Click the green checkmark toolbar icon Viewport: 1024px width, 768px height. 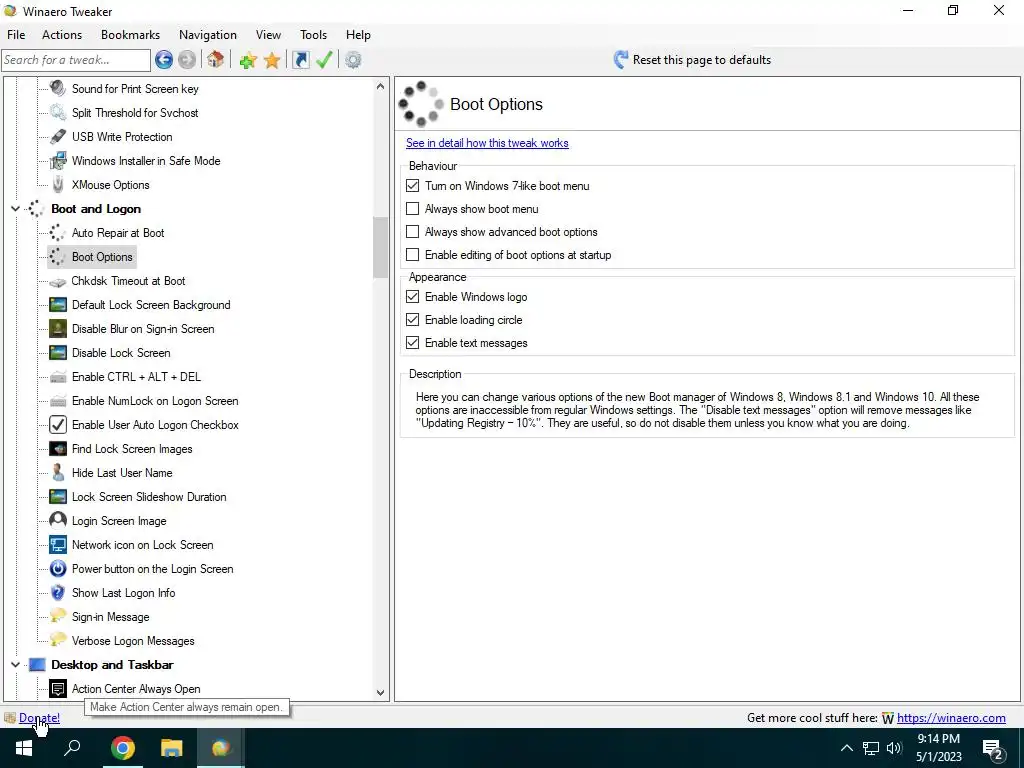[324, 60]
